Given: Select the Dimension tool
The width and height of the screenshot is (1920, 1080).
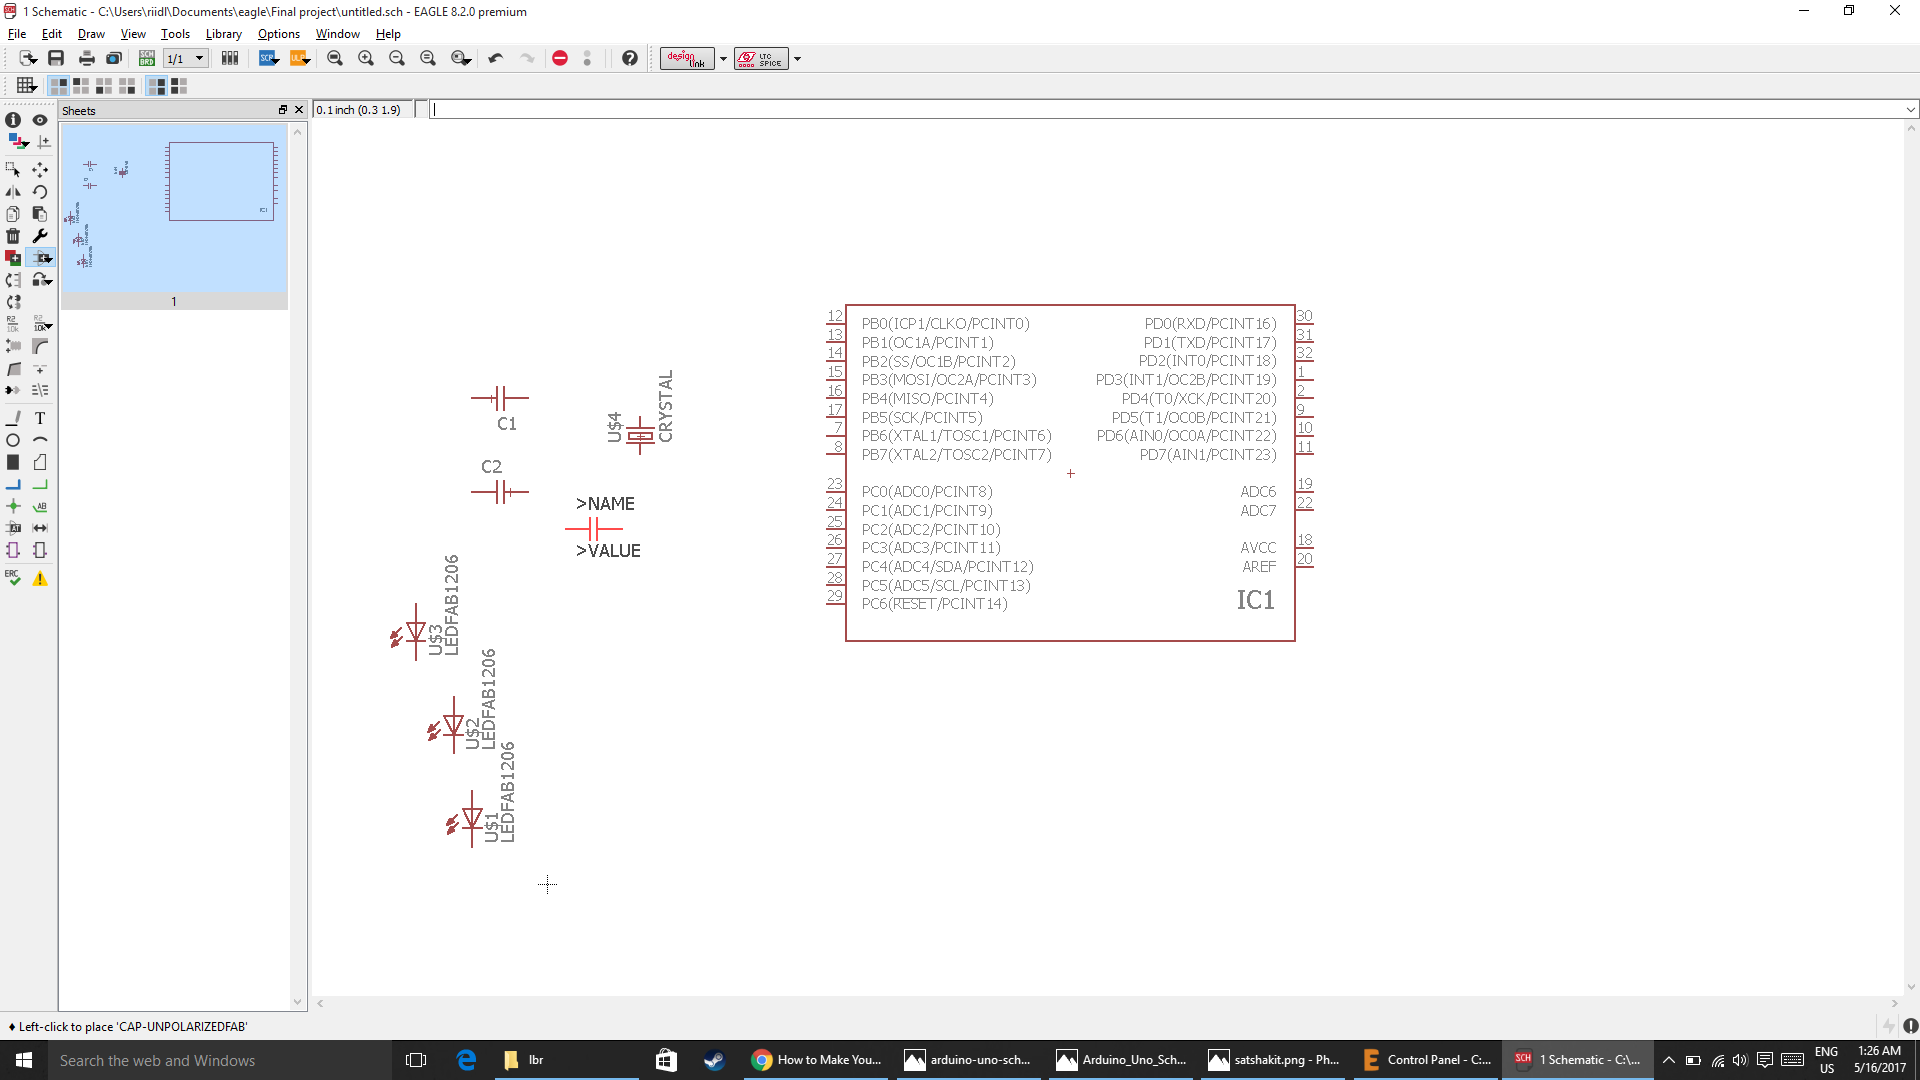Looking at the screenshot, I should pos(40,528).
